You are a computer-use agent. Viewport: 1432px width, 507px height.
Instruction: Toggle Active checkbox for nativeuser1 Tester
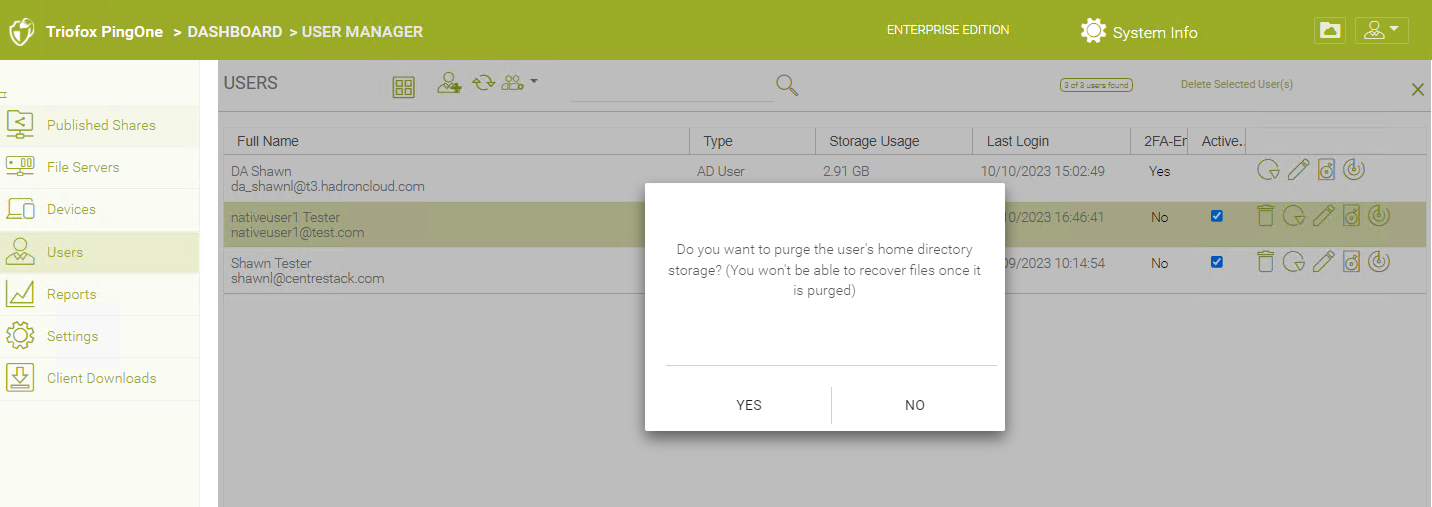pos(1217,216)
